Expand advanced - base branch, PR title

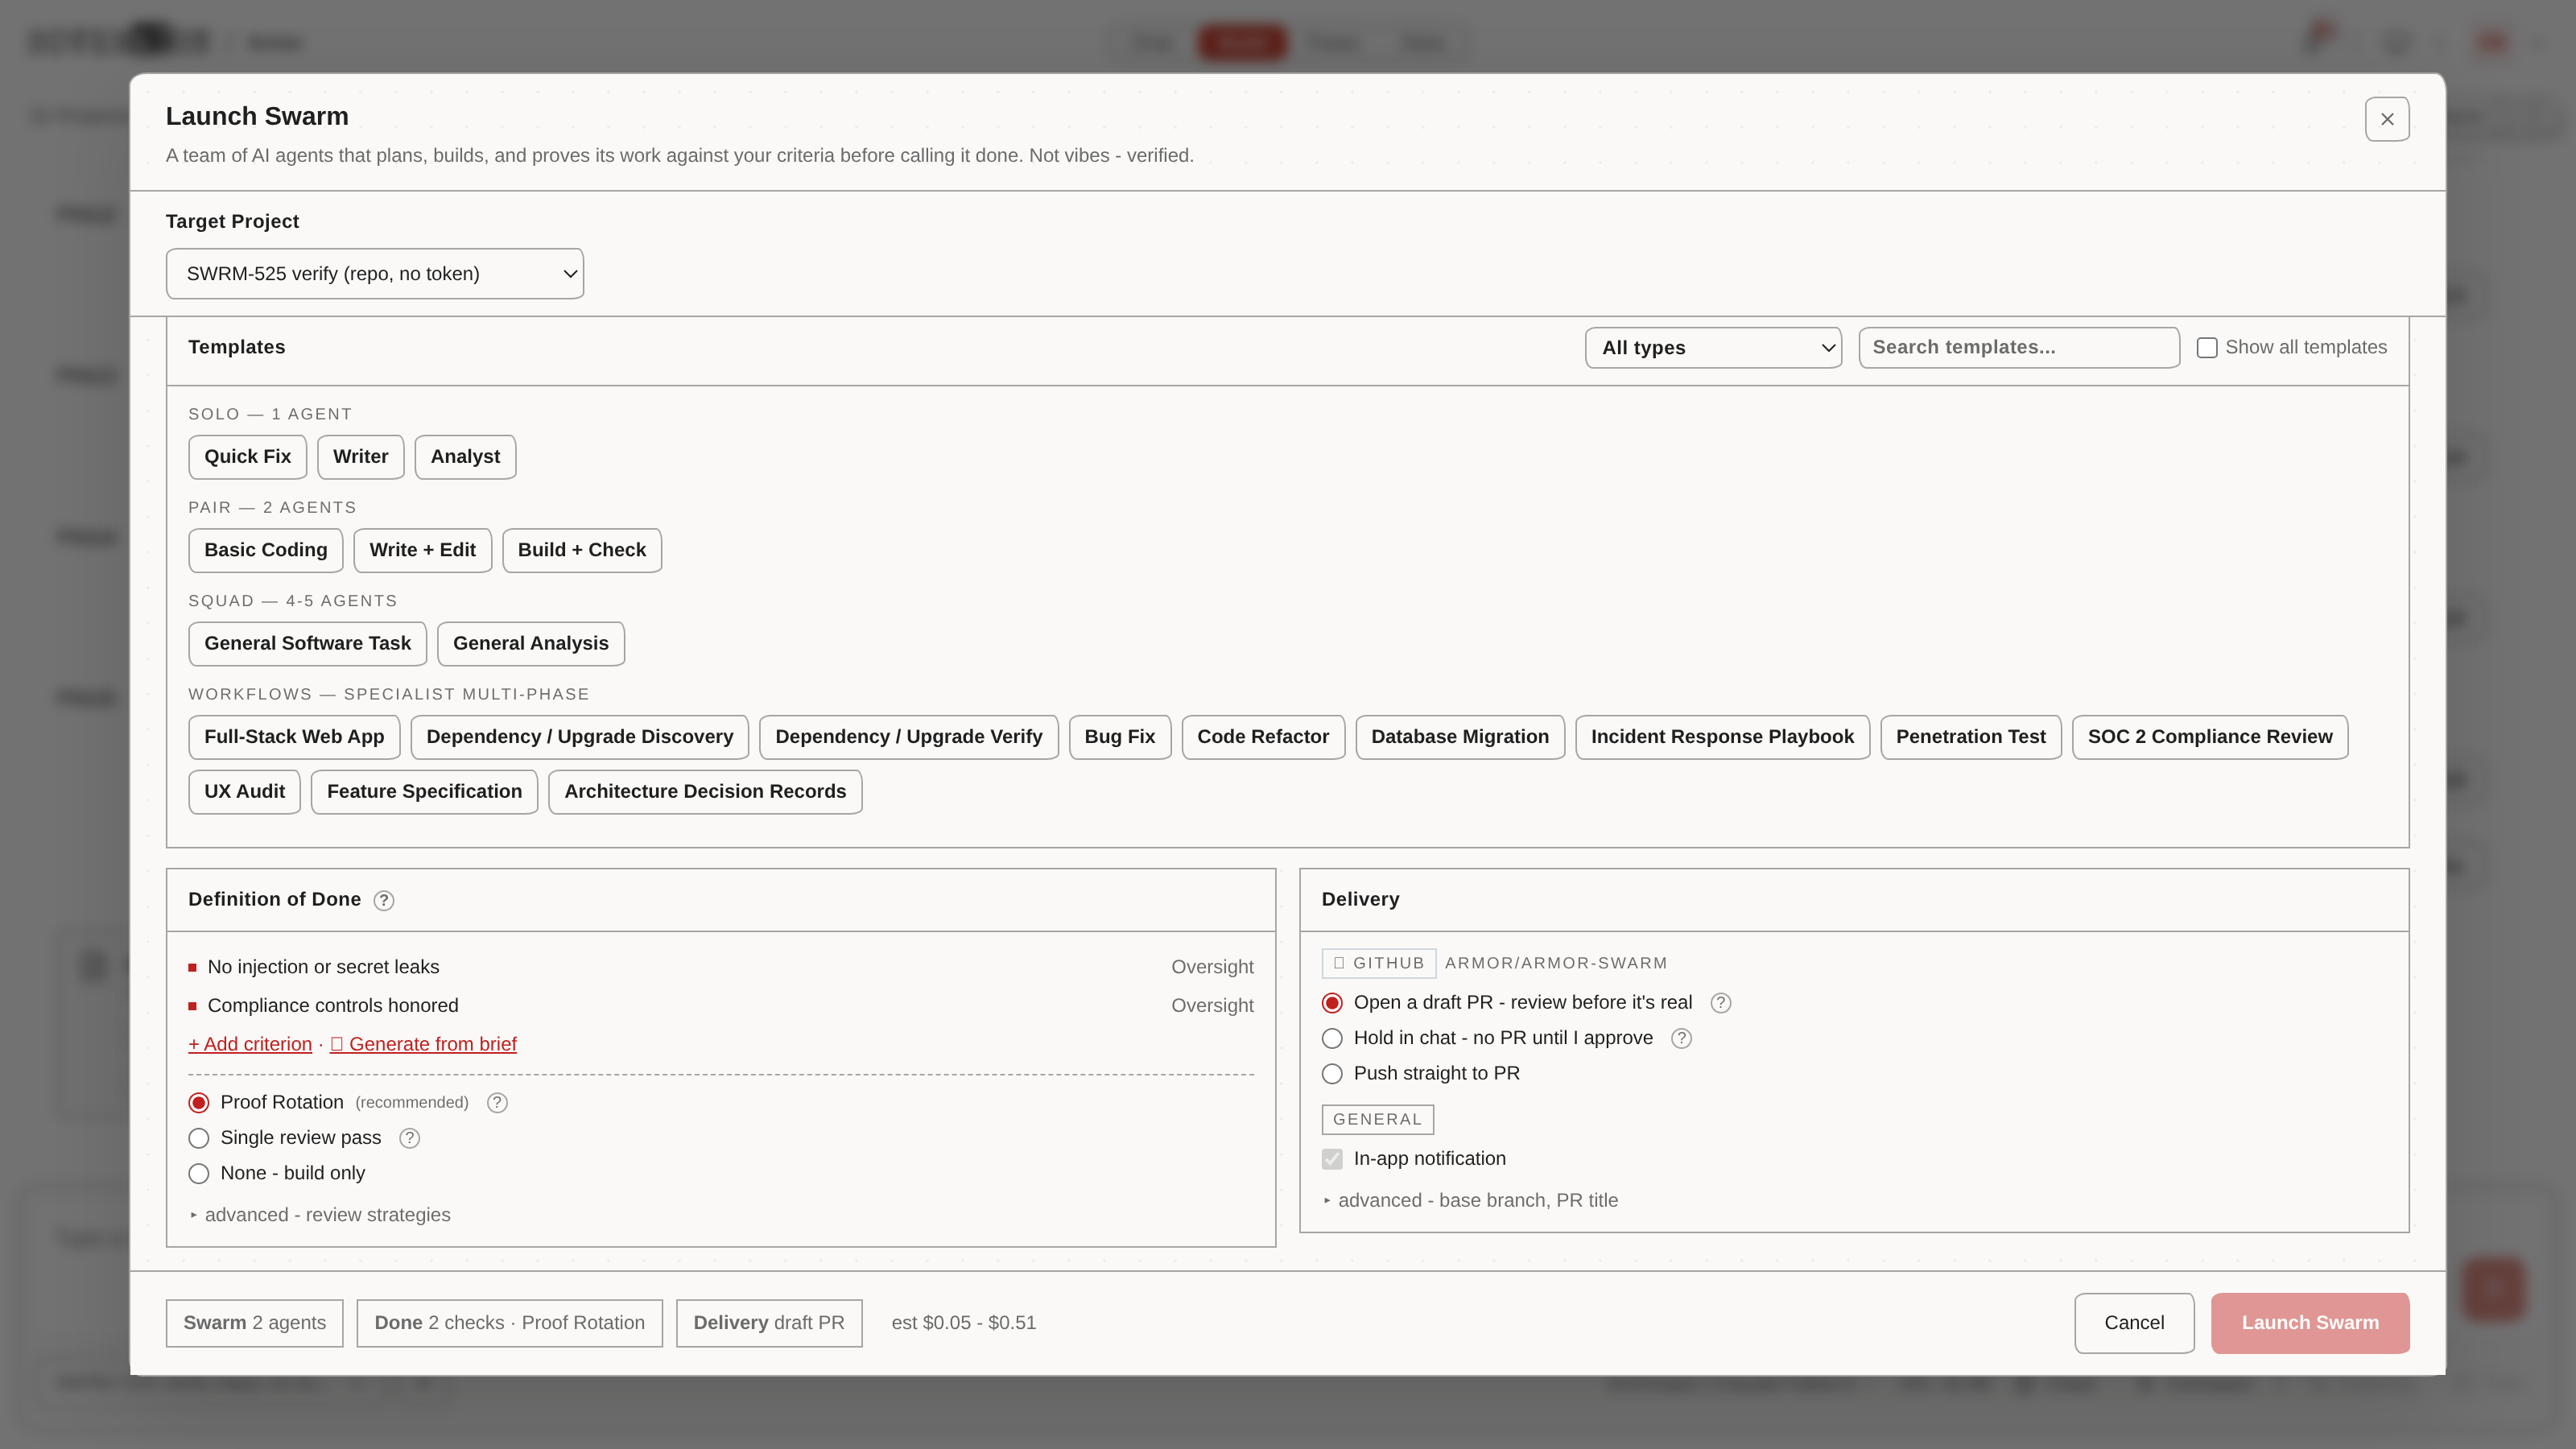pyautogui.click(x=1470, y=1200)
